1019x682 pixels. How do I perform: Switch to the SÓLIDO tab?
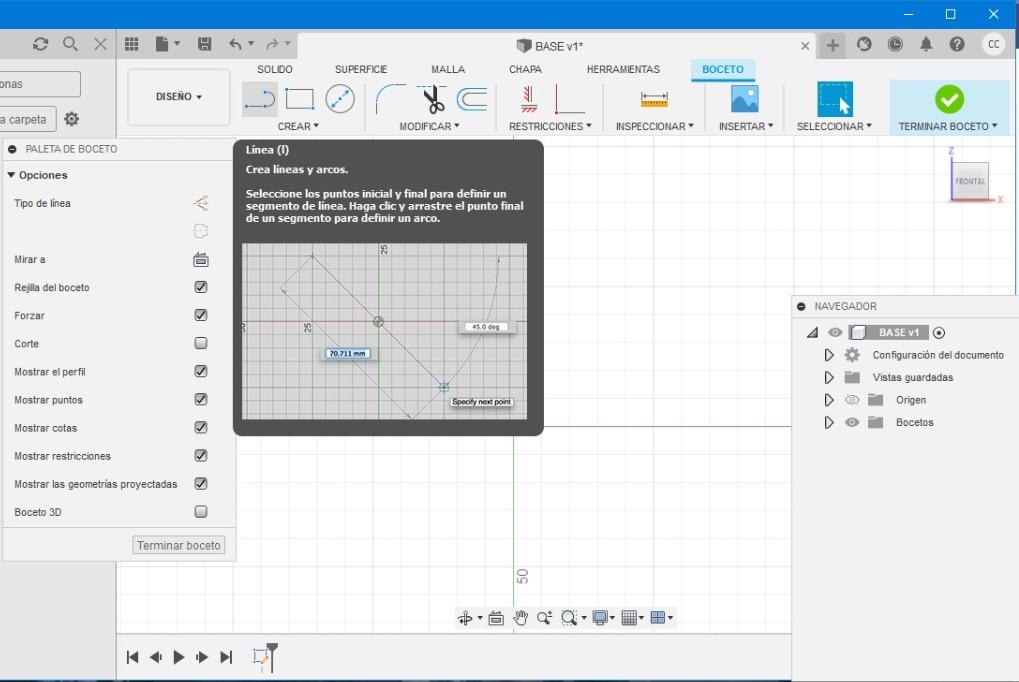pyautogui.click(x=274, y=69)
